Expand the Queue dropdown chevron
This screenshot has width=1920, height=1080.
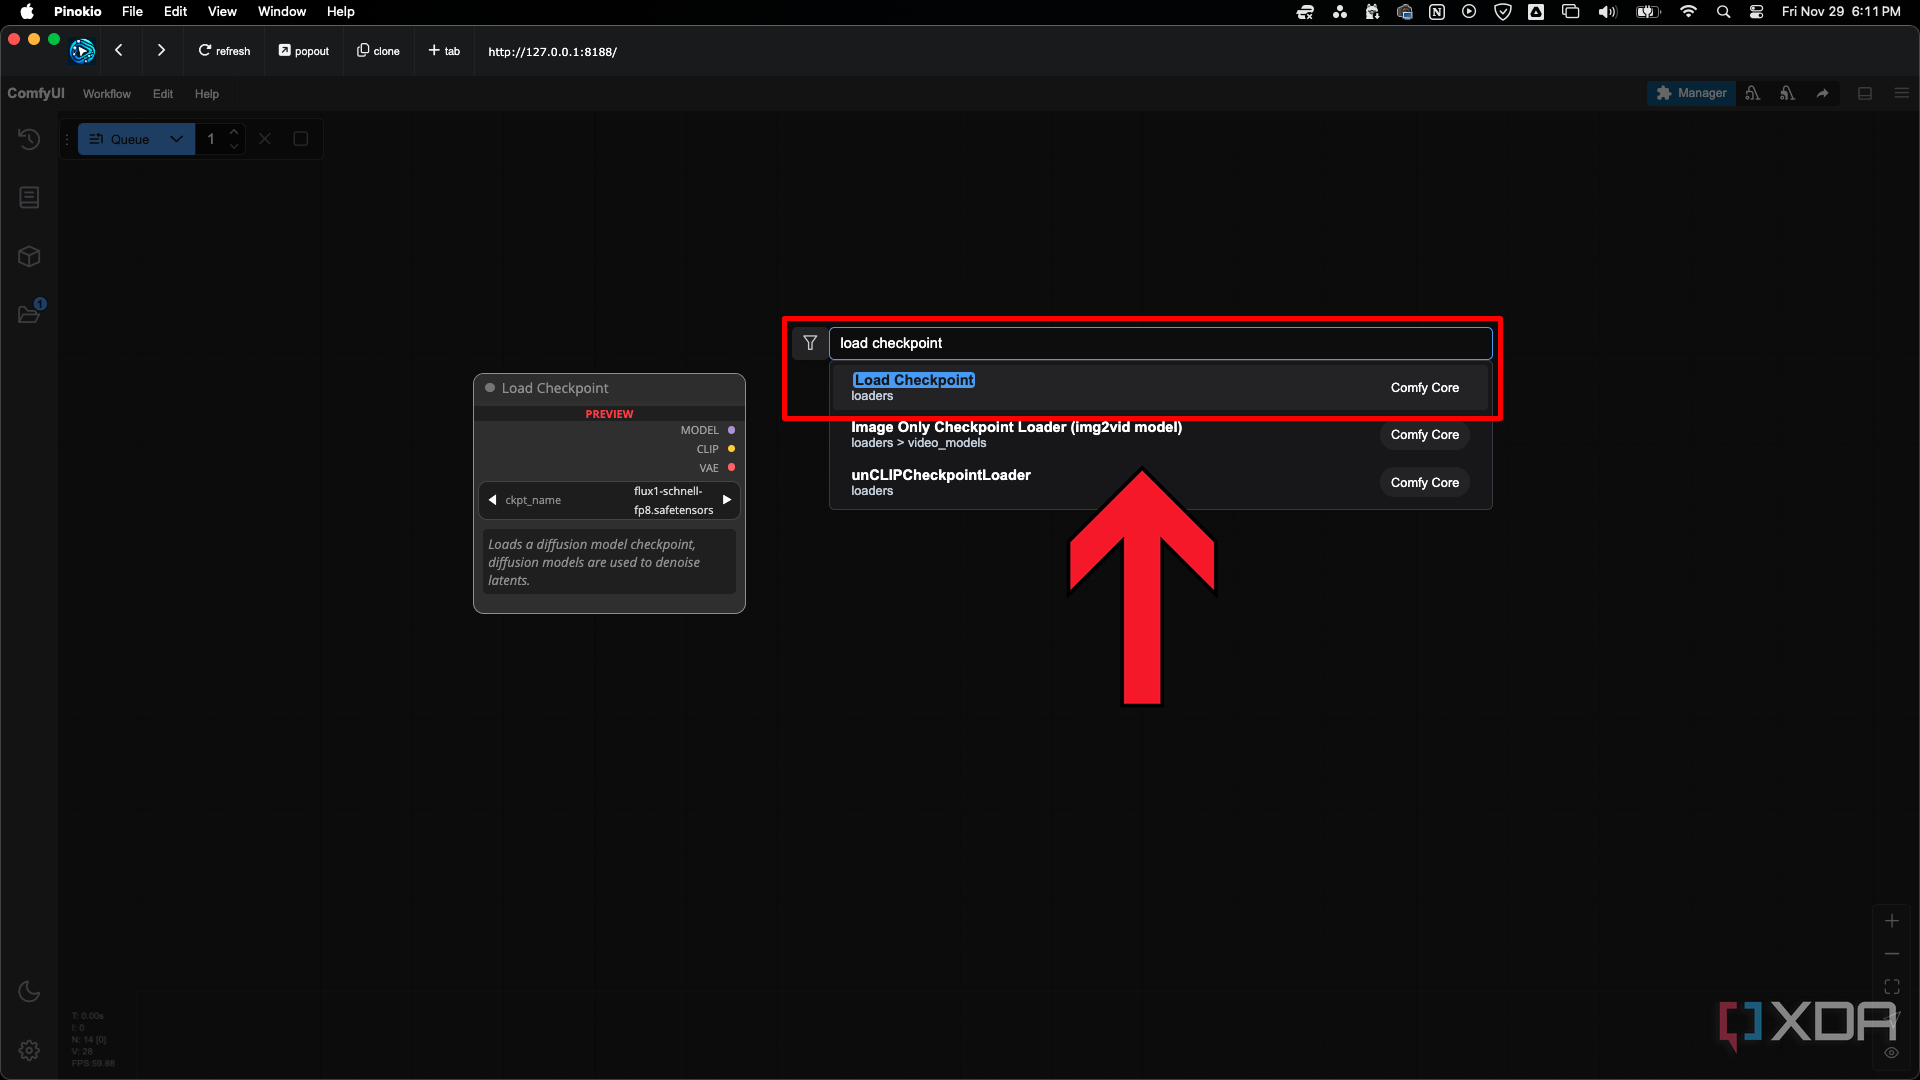(x=177, y=139)
